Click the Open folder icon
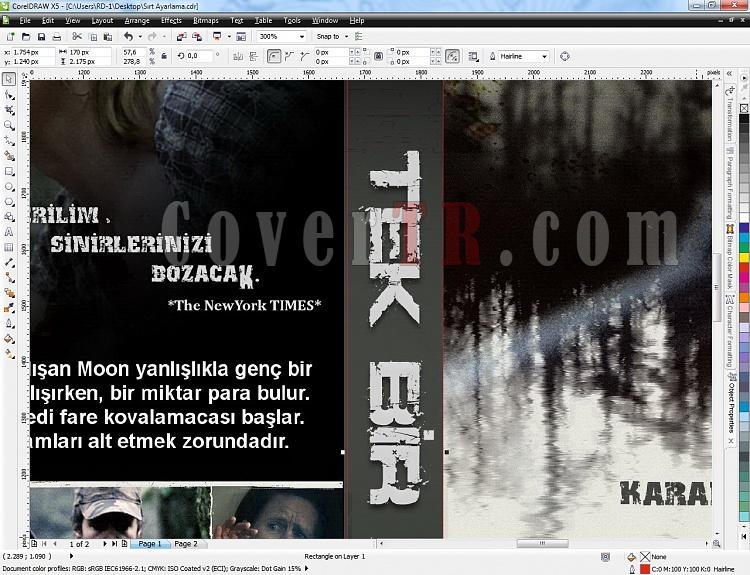The image size is (750, 575). (x=26, y=36)
